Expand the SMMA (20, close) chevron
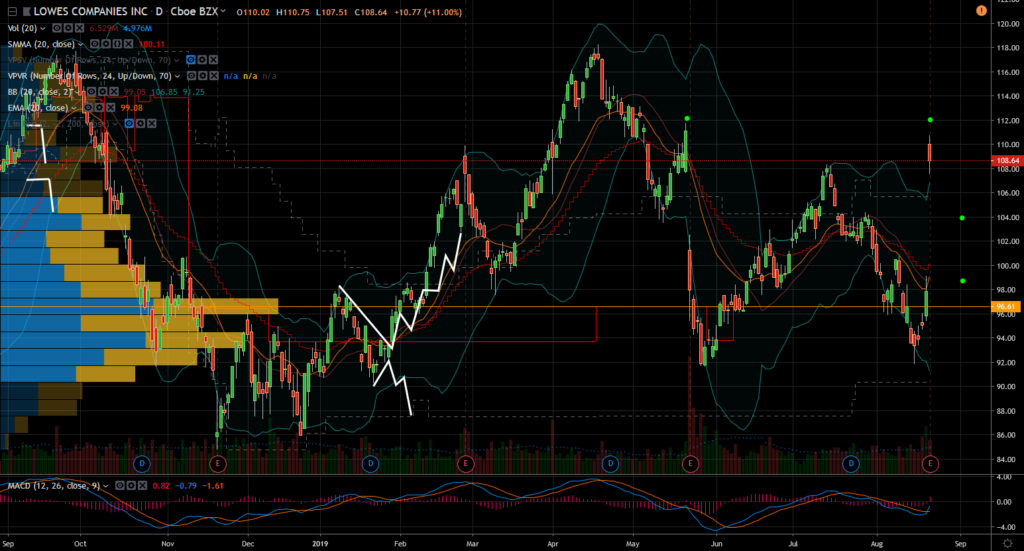1024x551 pixels. point(80,44)
